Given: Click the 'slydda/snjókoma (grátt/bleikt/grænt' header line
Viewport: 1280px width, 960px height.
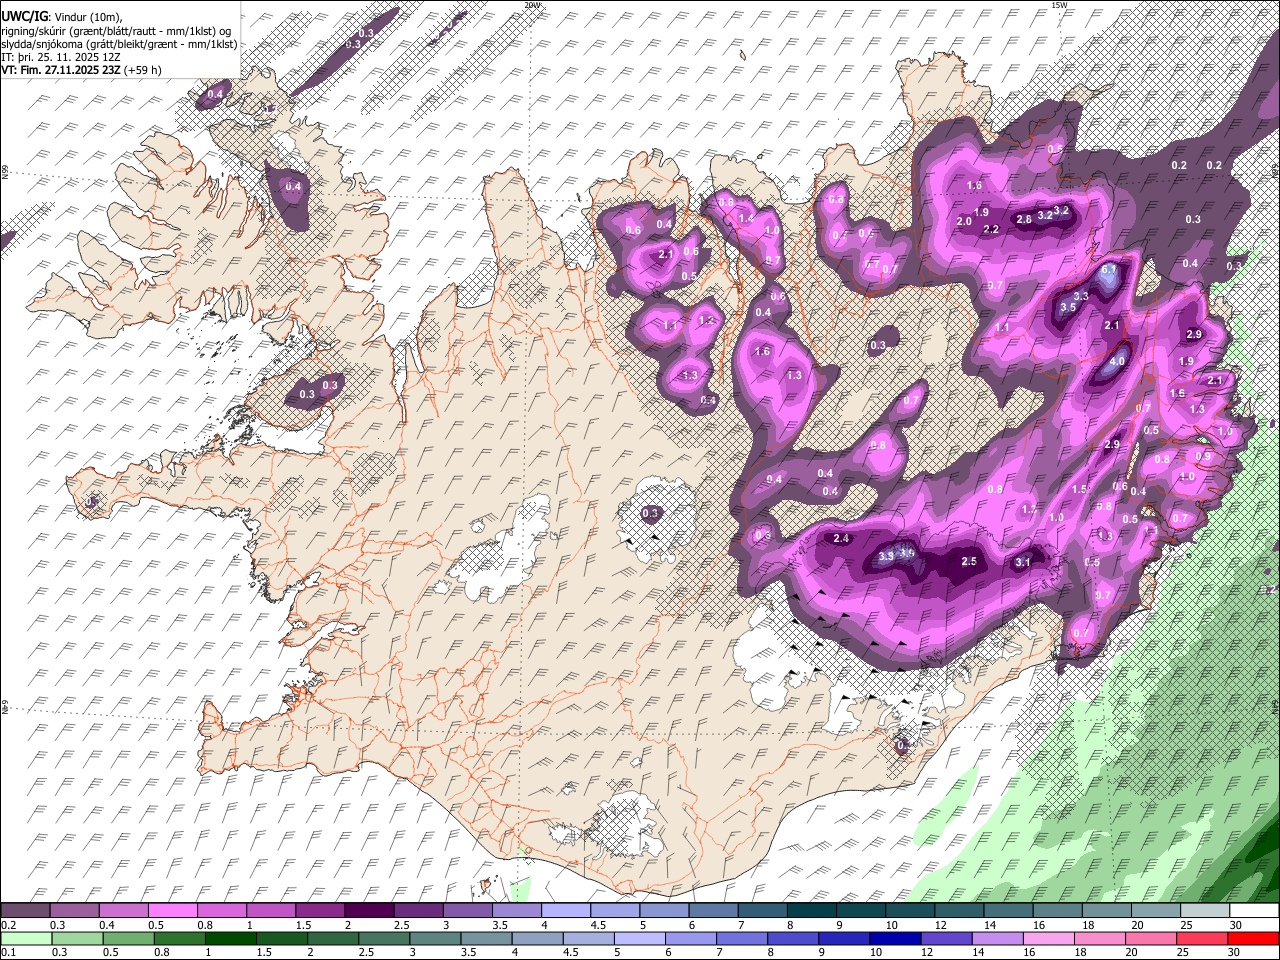Looking at the screenshot, I should coord(119,44).
